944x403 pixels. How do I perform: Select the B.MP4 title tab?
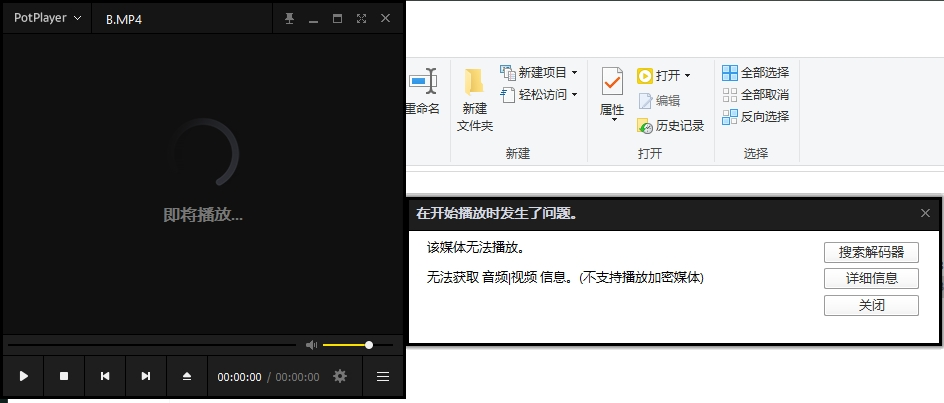click(124, 19)
